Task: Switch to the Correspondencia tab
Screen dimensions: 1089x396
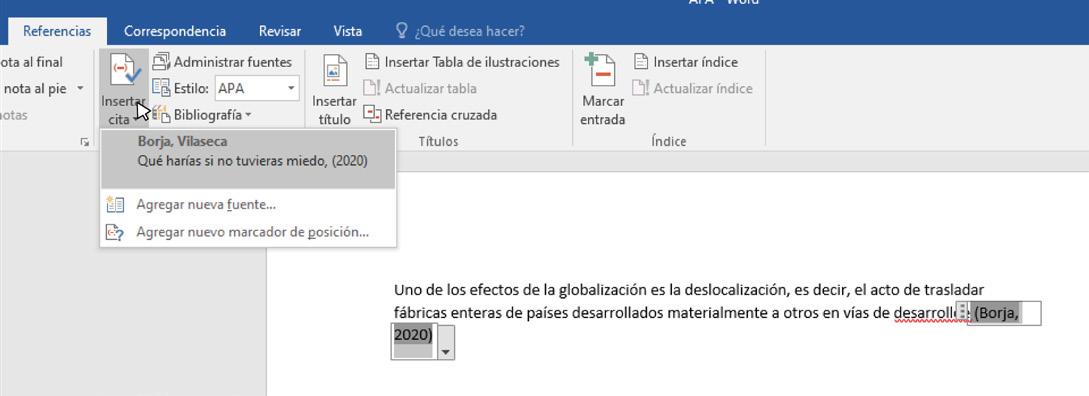Action: 175,31
